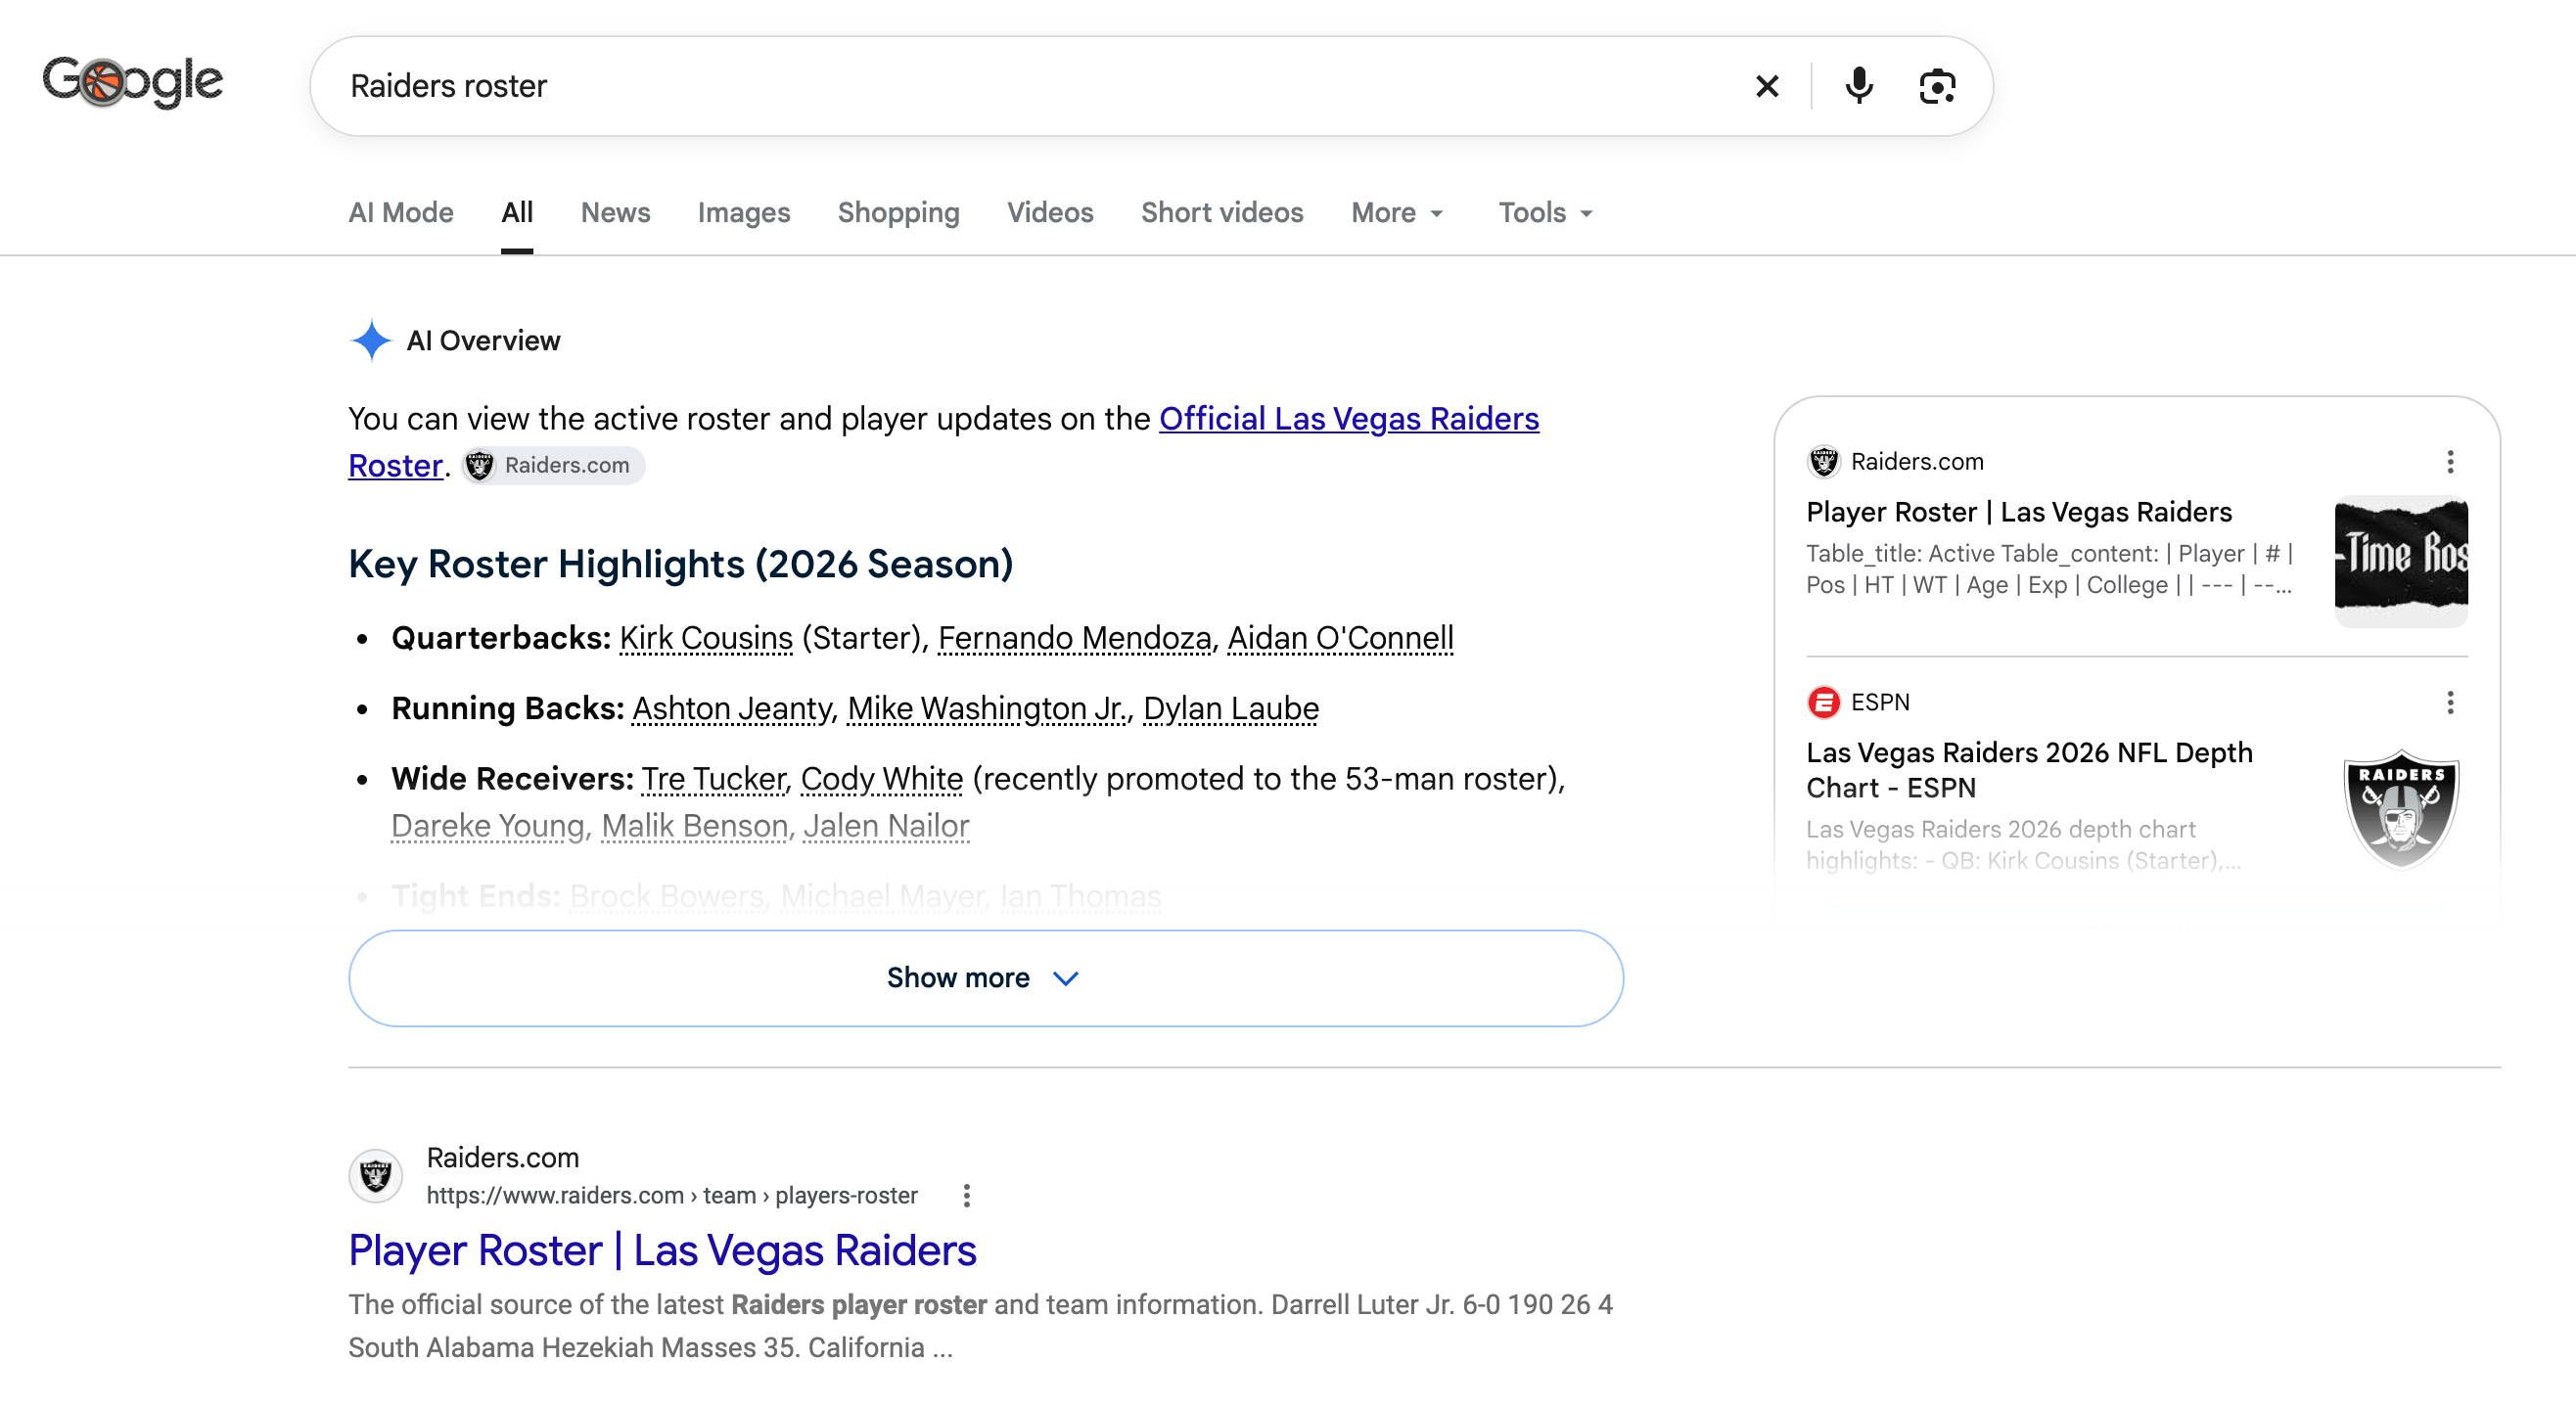Clear the search query with the X icon
Screen dimensions: 2576x1407
pos(1767,86)
